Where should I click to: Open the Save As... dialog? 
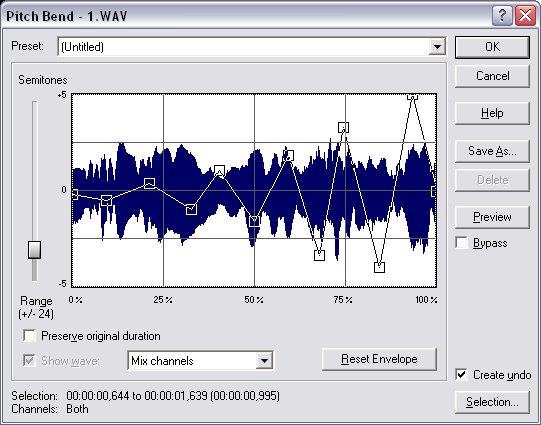coord(492,151)
